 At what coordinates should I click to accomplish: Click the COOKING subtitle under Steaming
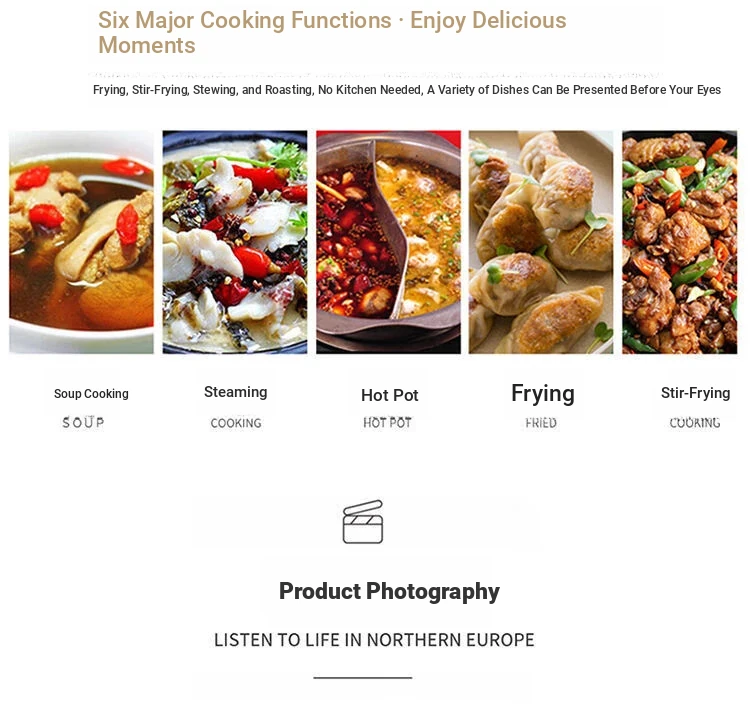[x=236, y=423]
